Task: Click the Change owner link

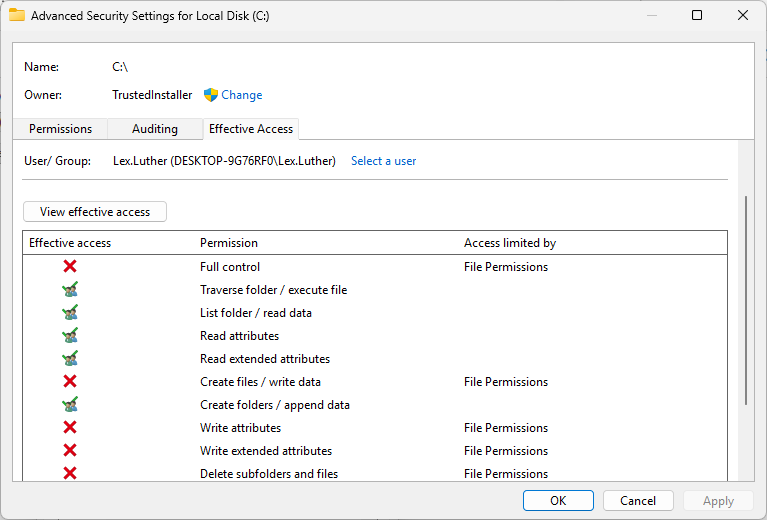Action: tap(242, 95)
